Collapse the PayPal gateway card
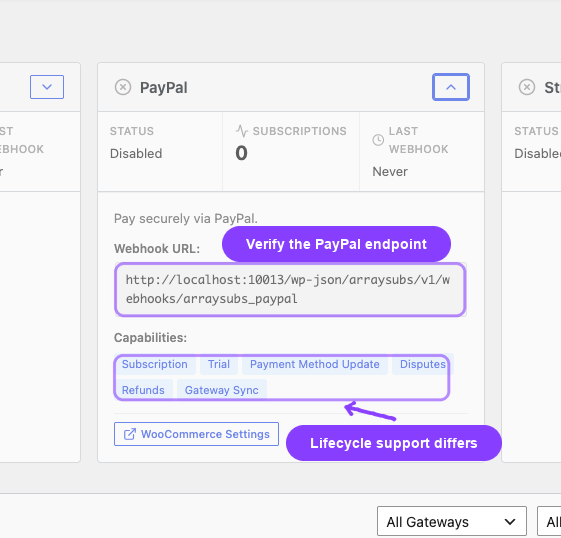Screen dimensions: 561x538 click(x=451, y=87)
